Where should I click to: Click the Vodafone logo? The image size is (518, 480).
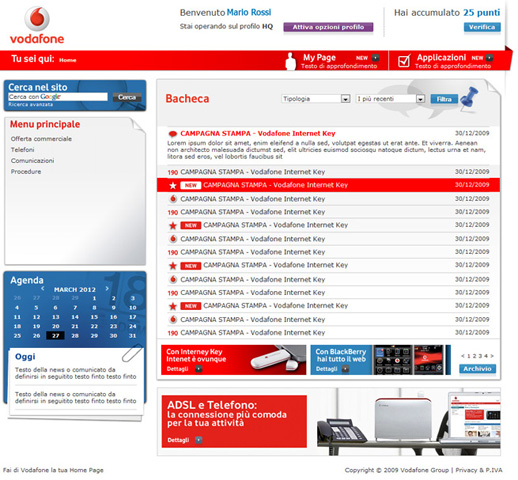point(37,26)
